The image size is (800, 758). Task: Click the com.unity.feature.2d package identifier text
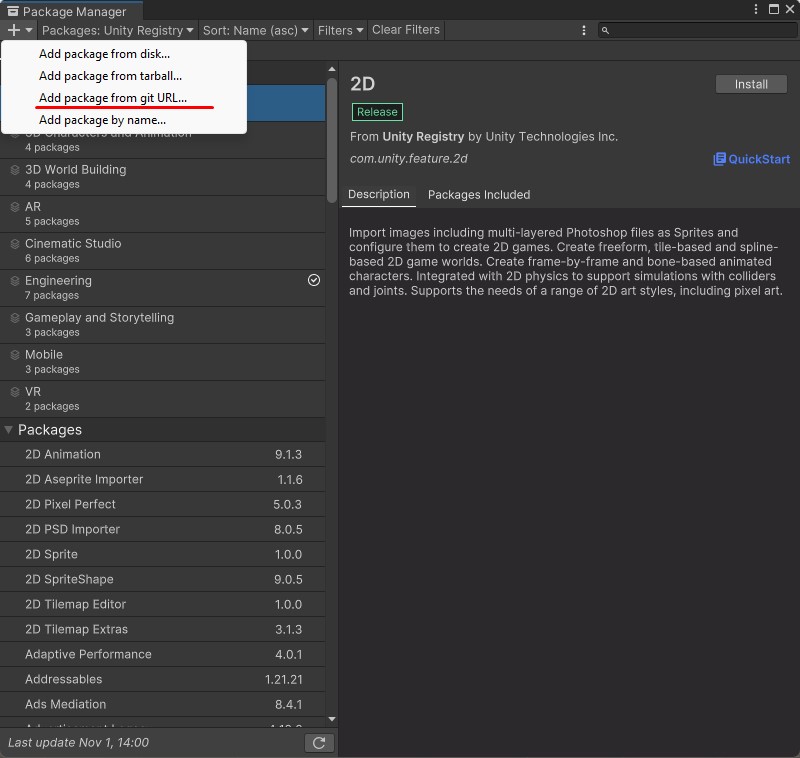[409, 159]
